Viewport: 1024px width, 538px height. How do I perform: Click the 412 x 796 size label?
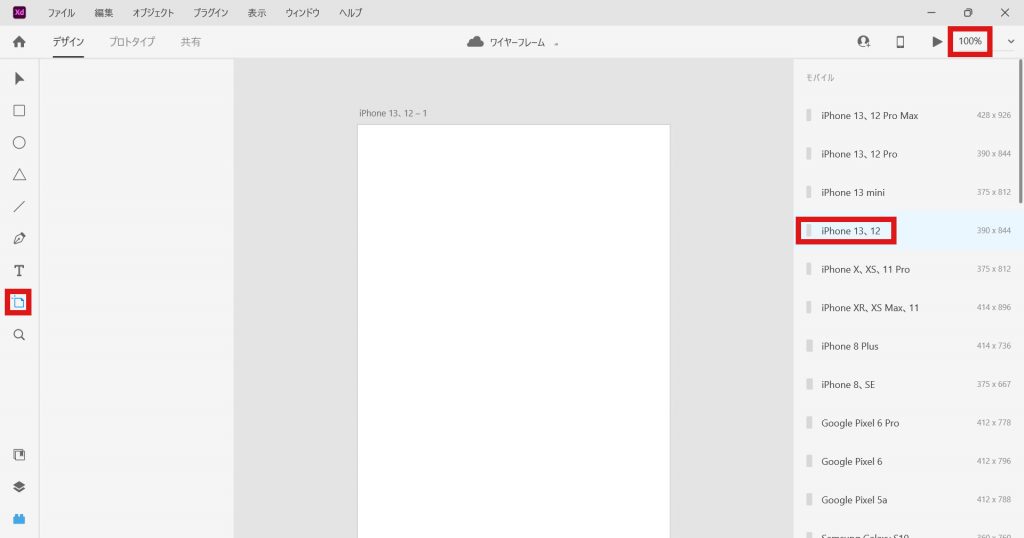pyautogui.click(x=993, y=461)
